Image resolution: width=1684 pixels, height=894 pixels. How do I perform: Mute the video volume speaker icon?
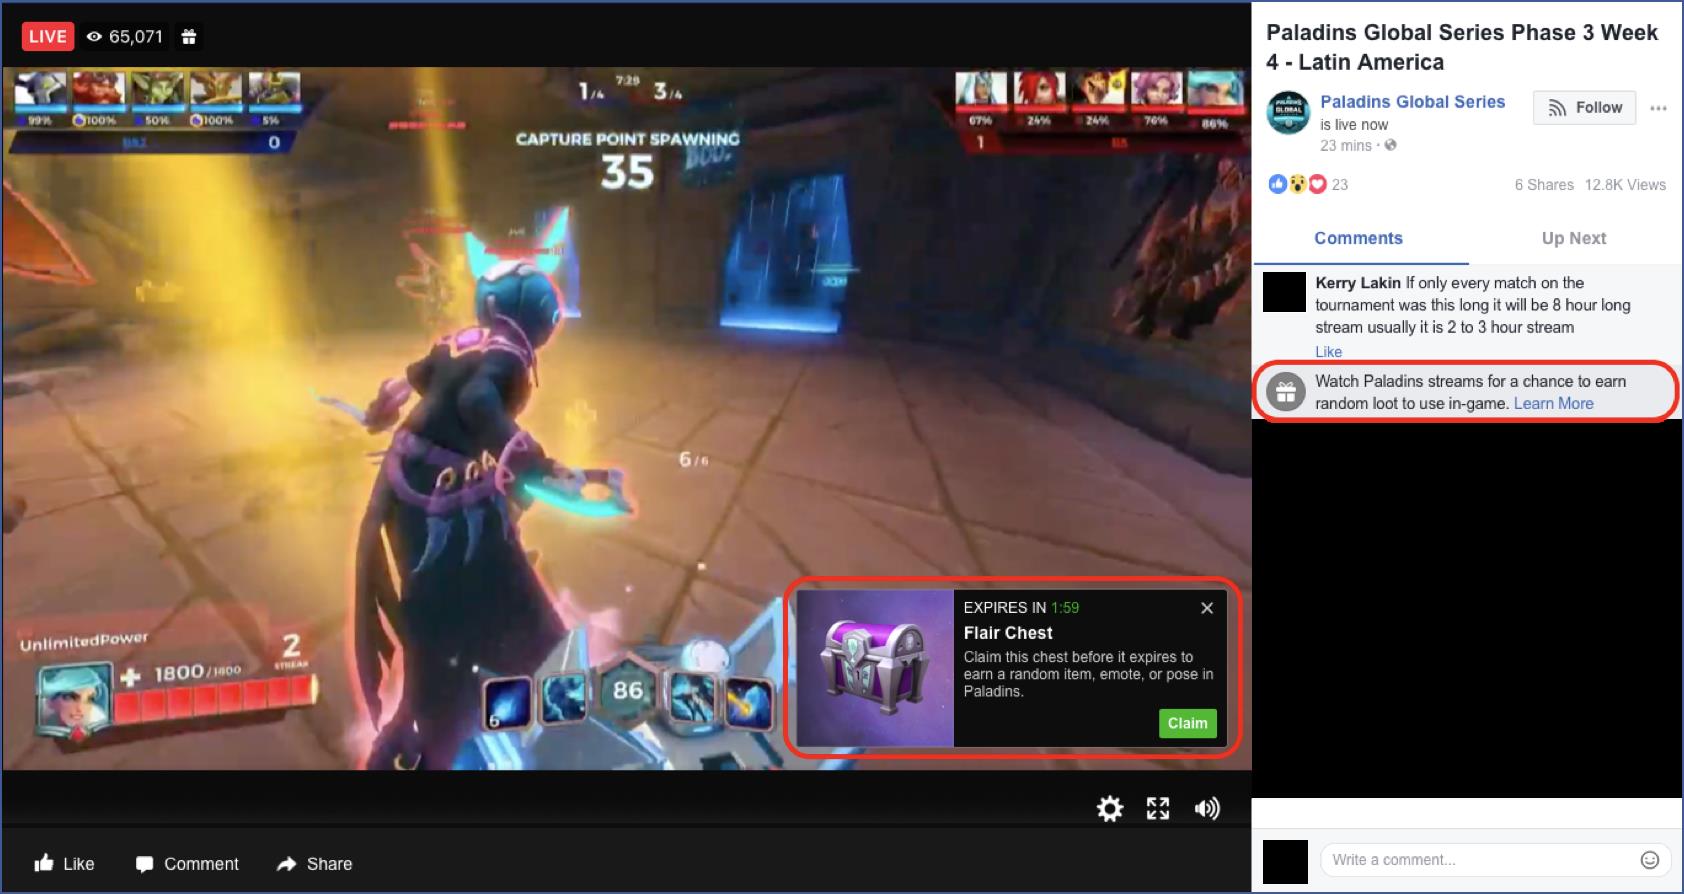(1206, 809)
